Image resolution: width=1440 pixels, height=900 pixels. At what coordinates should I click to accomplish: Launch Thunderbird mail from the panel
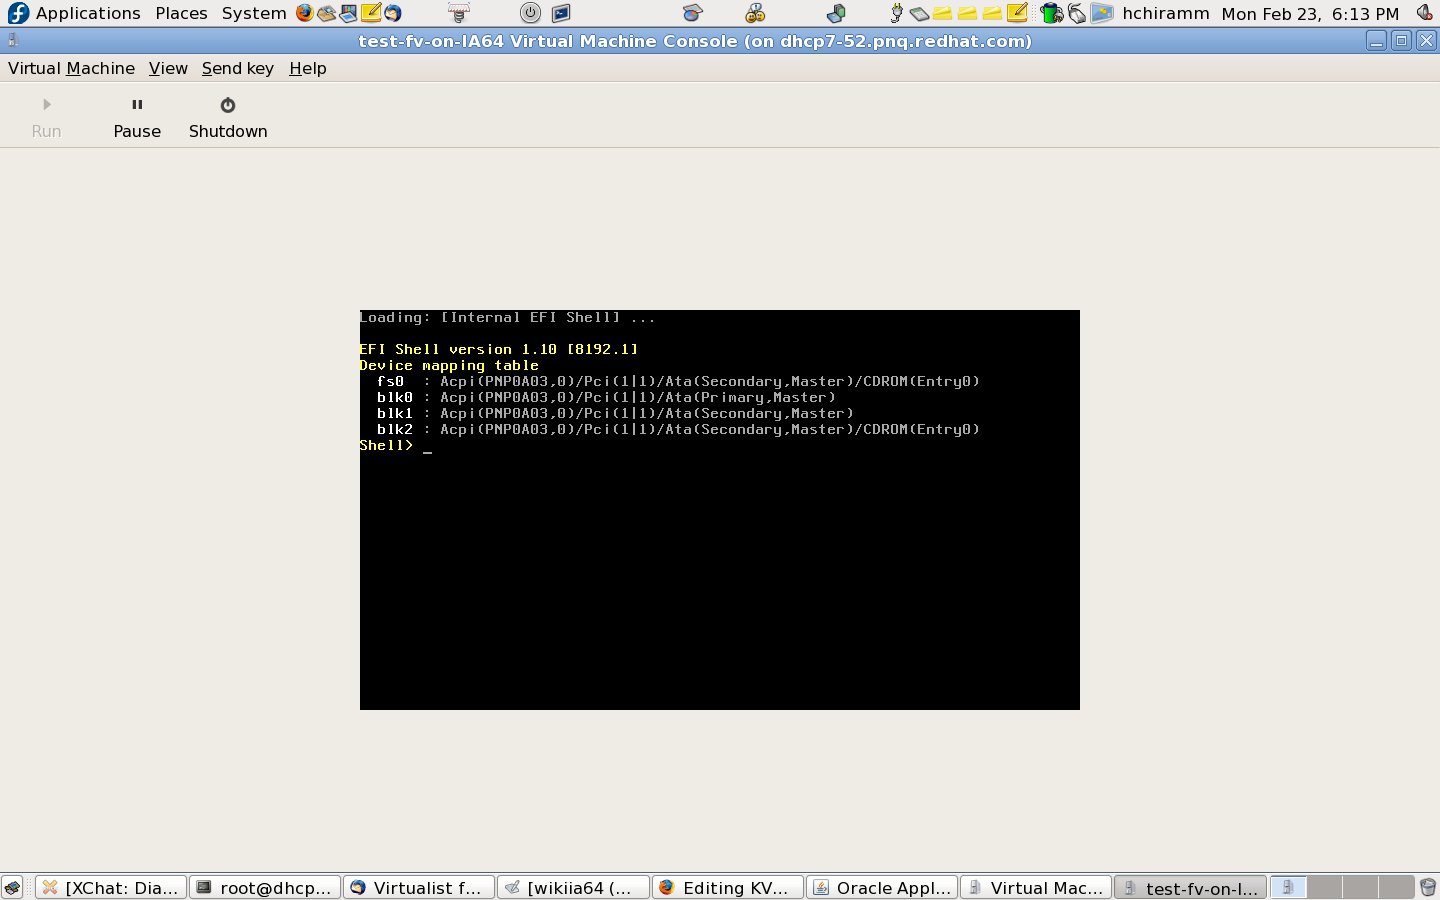coord(393,13)
